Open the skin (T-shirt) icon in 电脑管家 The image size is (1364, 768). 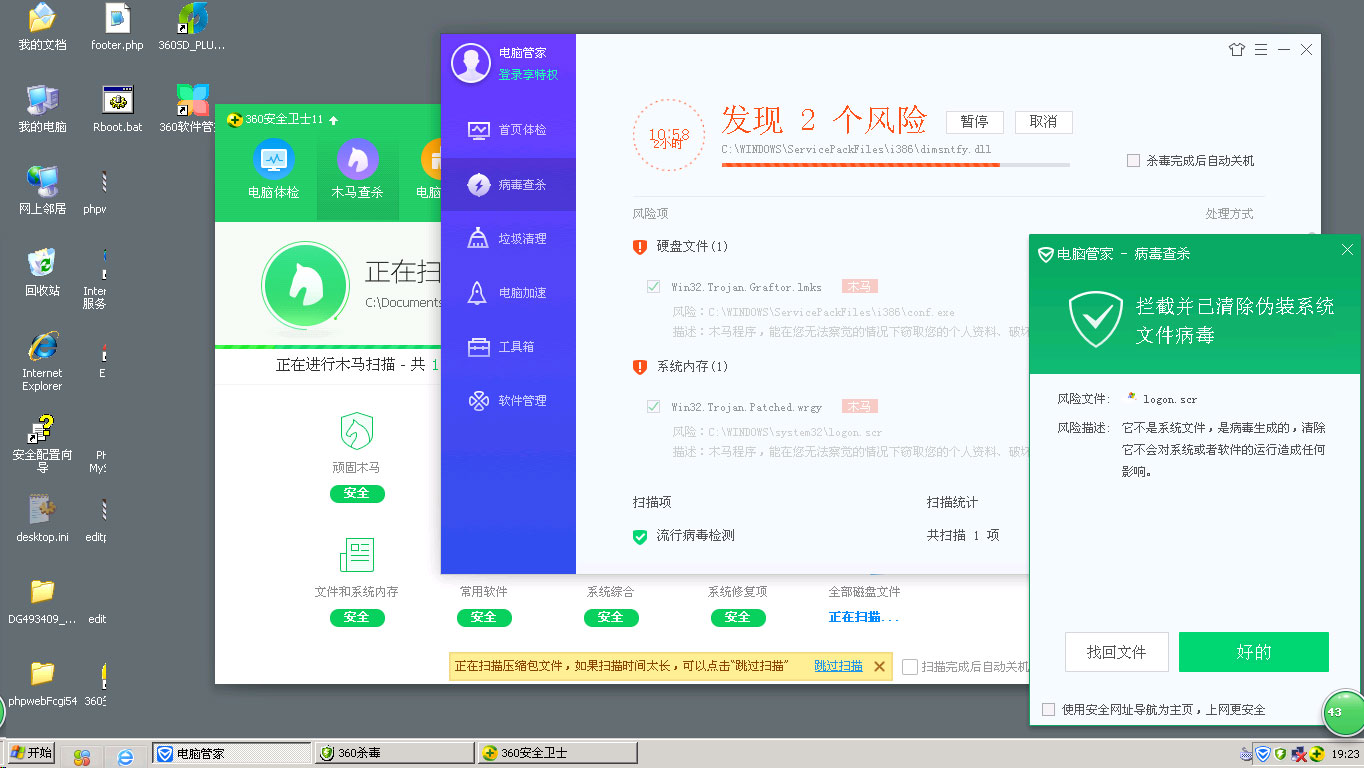click(x=1237, y=49)
